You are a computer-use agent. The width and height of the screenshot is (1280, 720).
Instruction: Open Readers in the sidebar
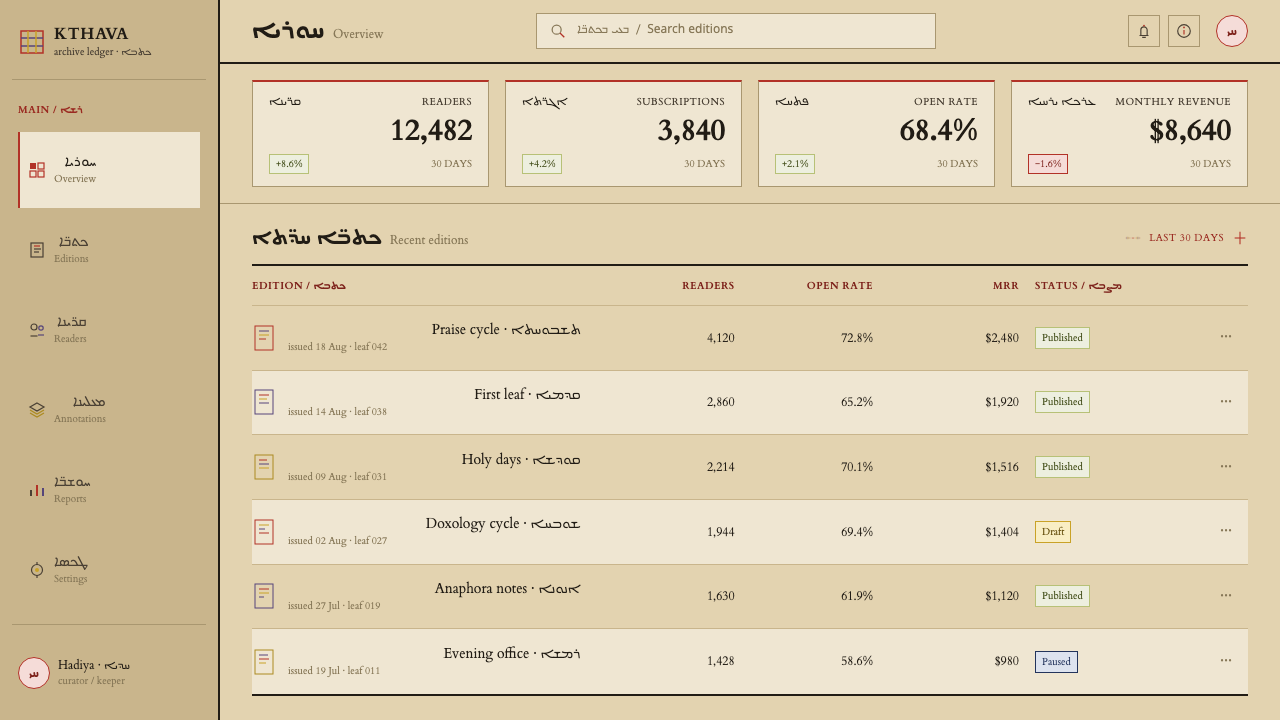109,330
